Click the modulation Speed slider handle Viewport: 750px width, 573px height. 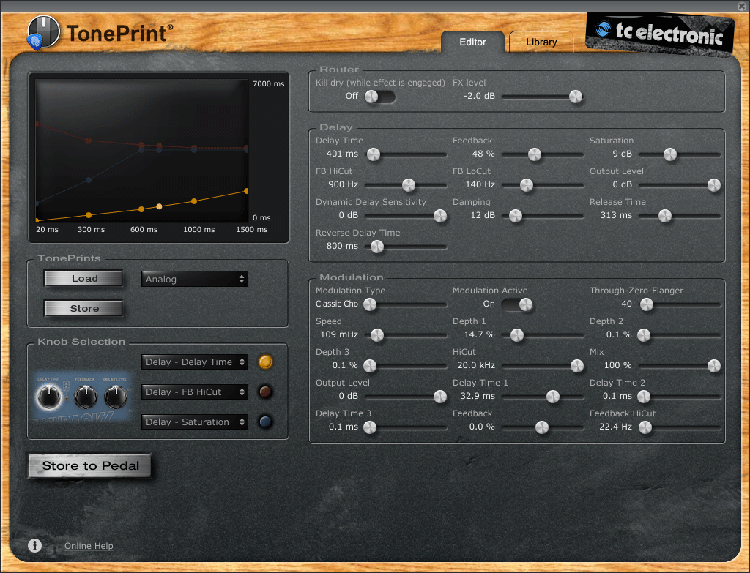click(x=377, y=335)
